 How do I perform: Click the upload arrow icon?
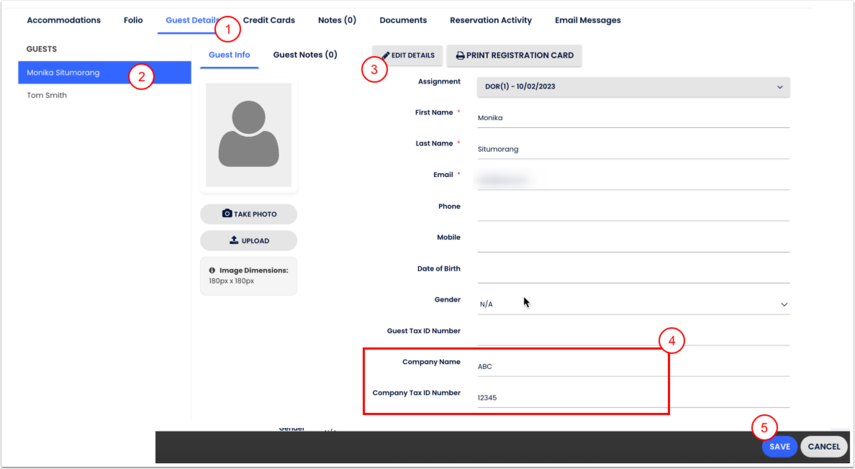tap(234, 240)
